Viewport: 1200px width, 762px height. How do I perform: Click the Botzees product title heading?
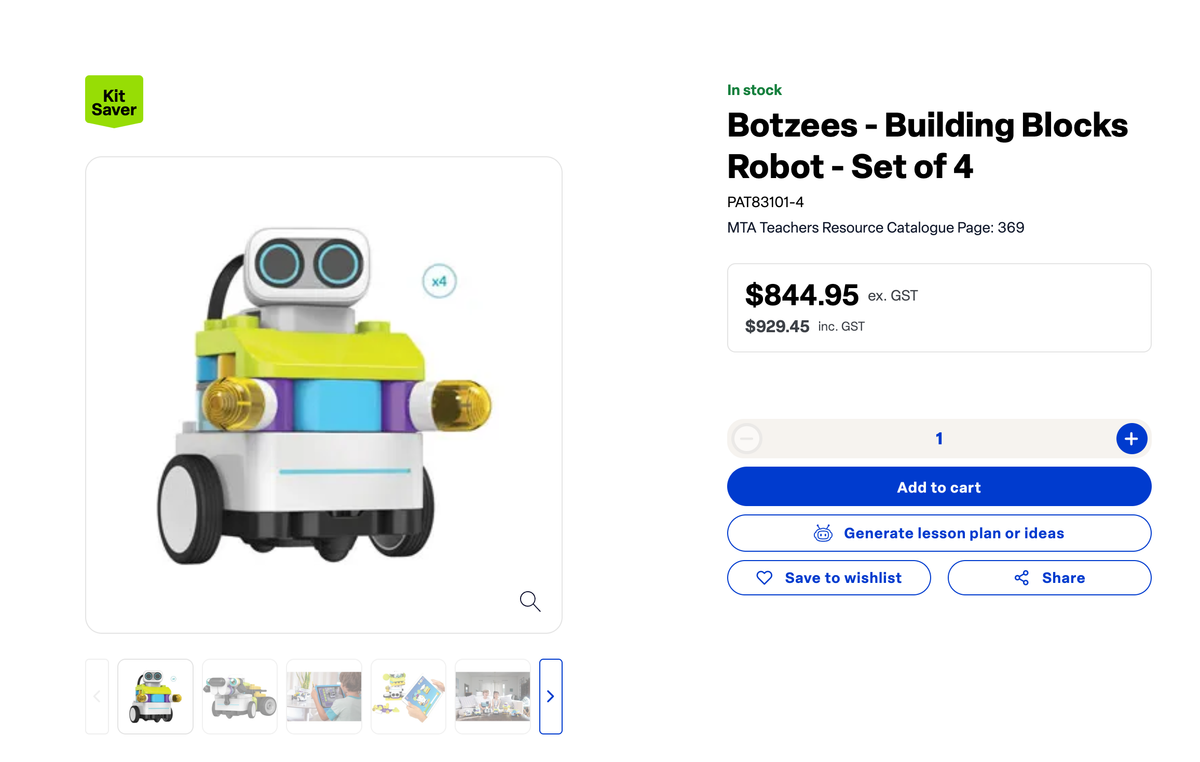tap(927, 145)
